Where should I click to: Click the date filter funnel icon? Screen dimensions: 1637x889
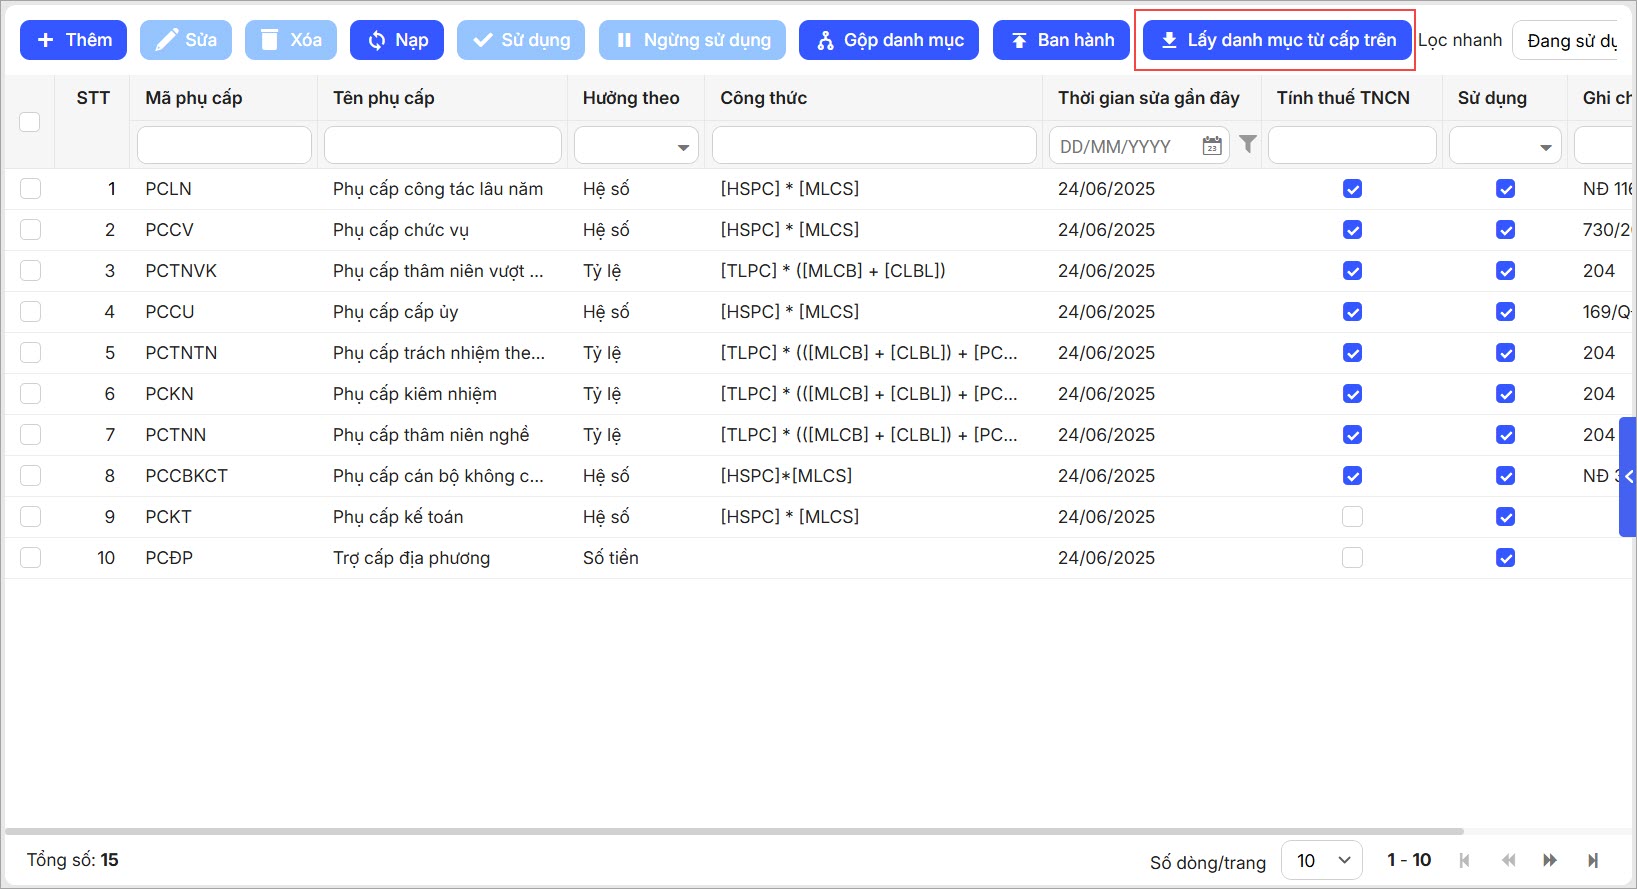(1248, 144)
